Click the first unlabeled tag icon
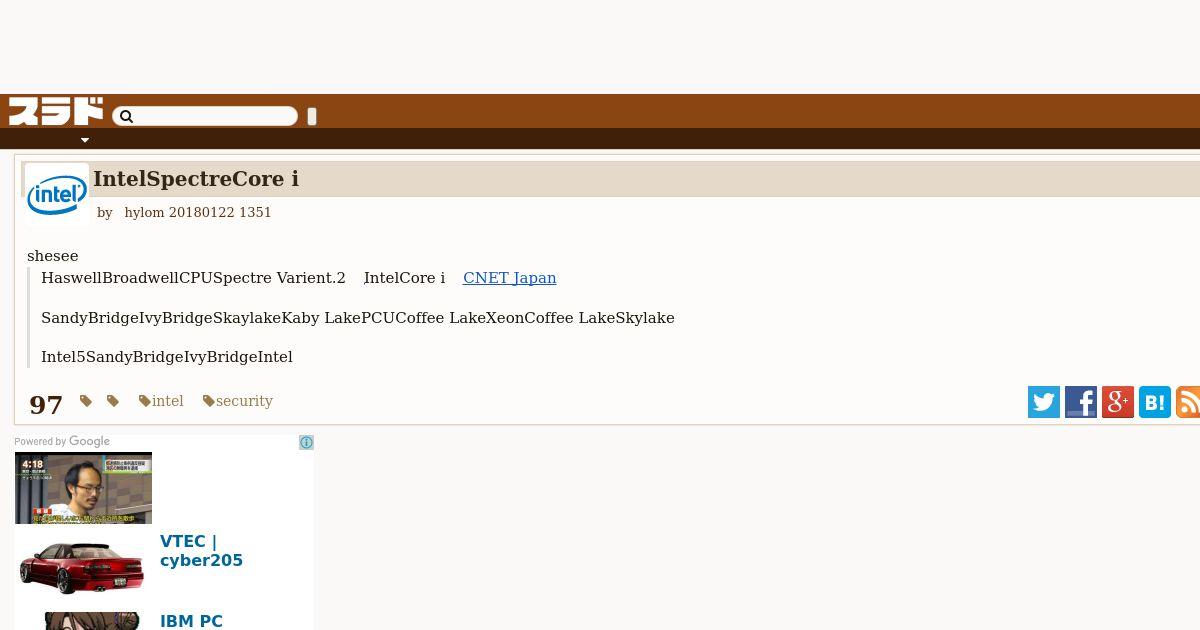This screenshot has height=630, width=1200. [86, 401]
